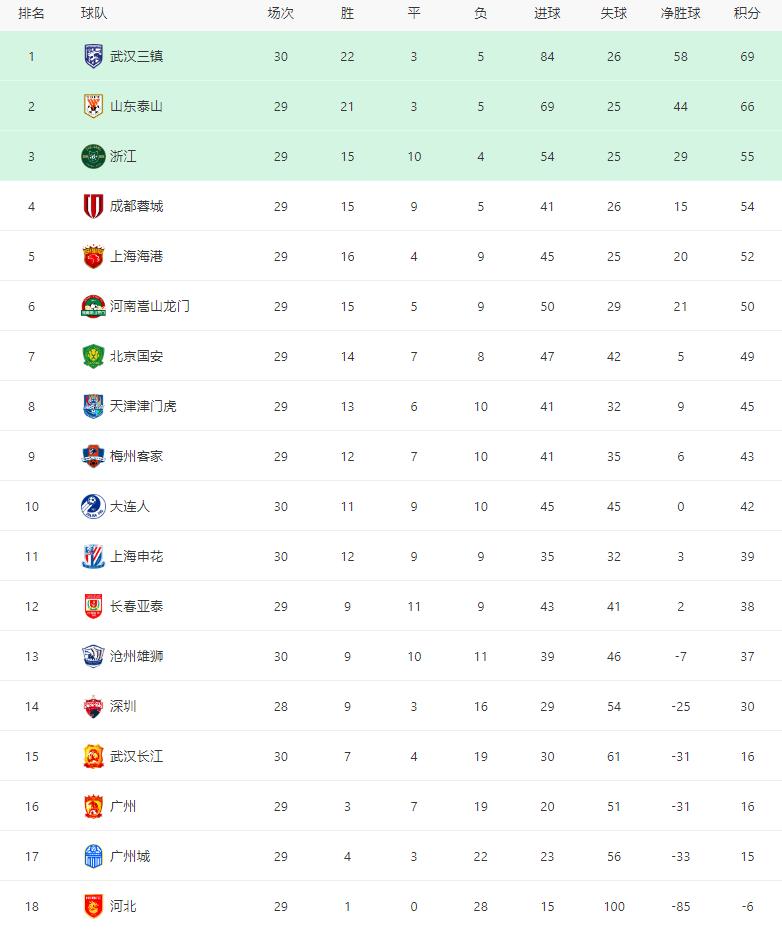Click the 大连人 blue round logo

[x=93, y=506]
